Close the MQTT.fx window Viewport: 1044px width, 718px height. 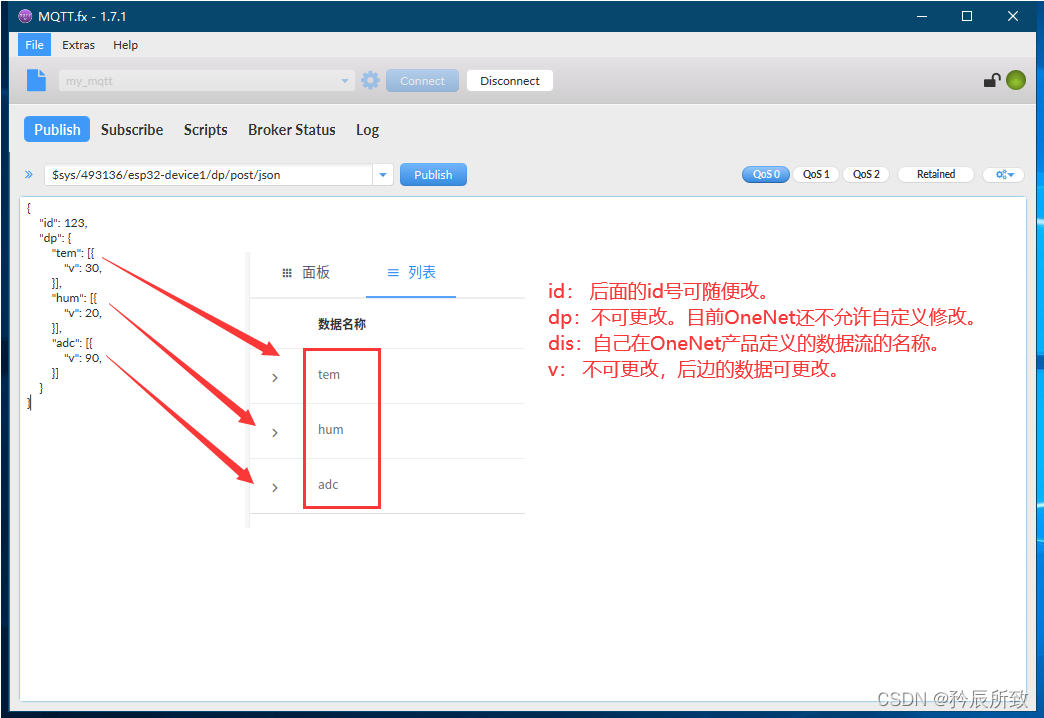pos(1013,16)
